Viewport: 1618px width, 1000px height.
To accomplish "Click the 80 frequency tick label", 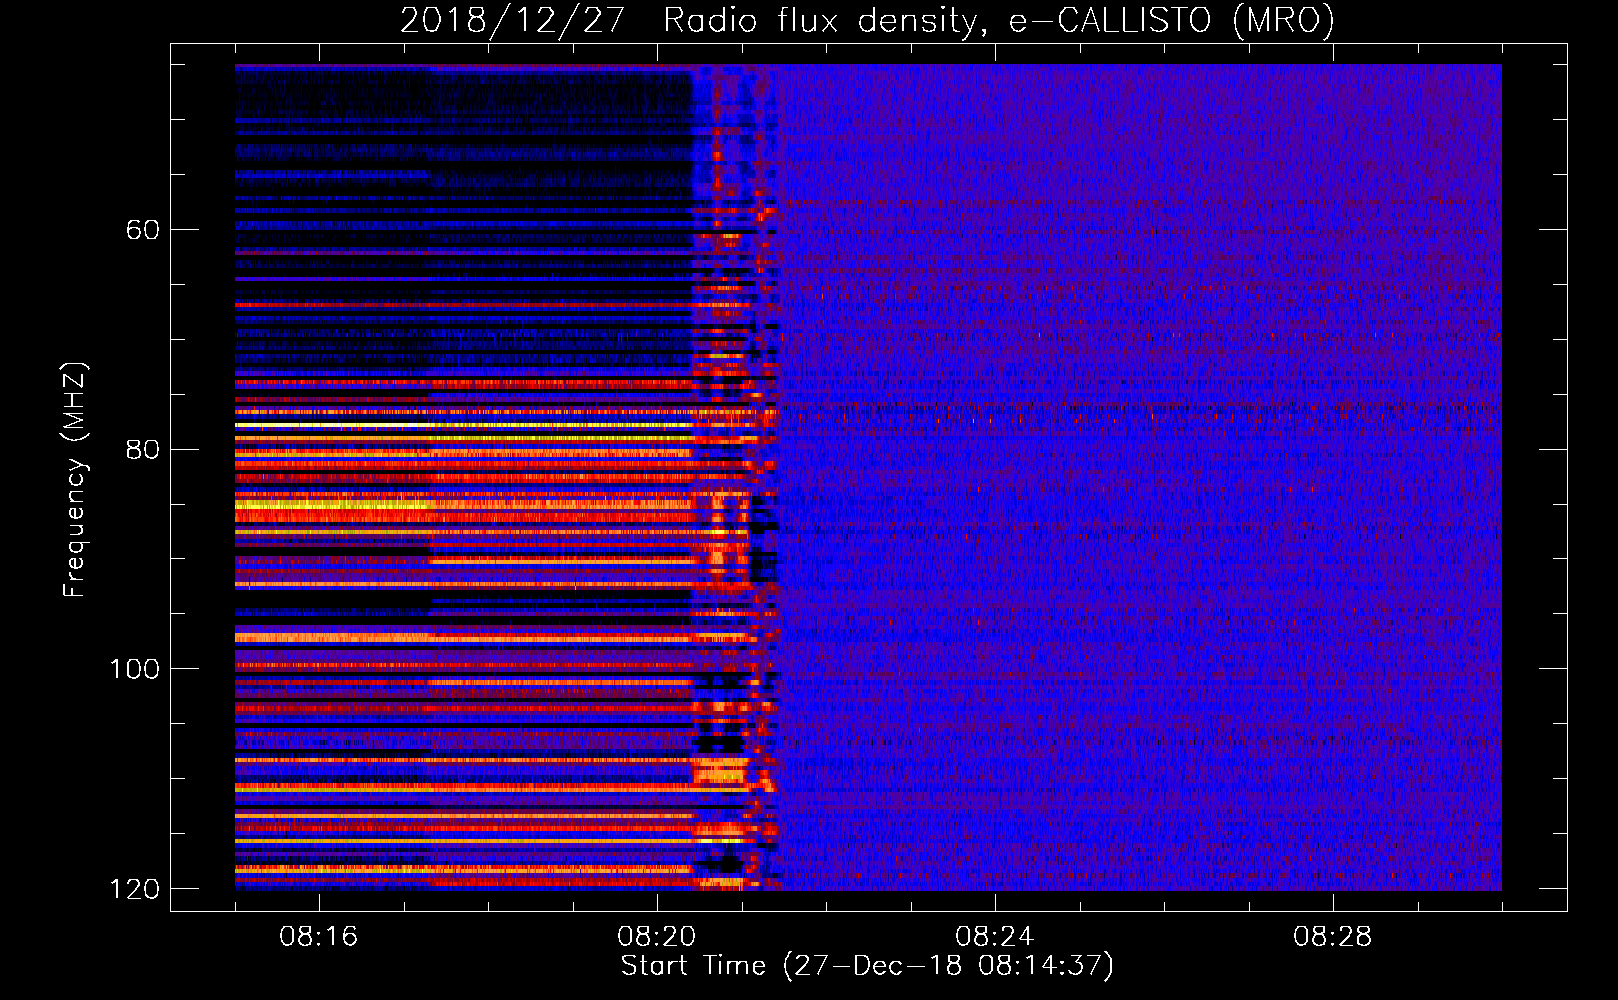I will click(143, 449).
